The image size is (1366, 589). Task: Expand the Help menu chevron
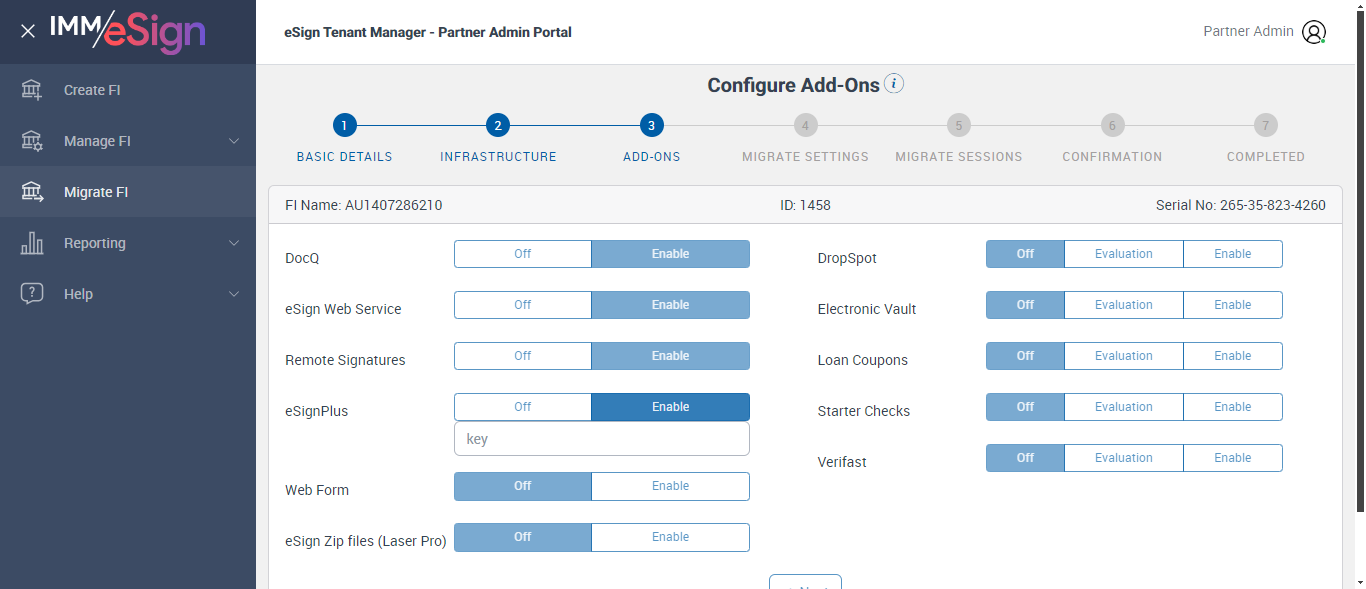coord(234,294)
